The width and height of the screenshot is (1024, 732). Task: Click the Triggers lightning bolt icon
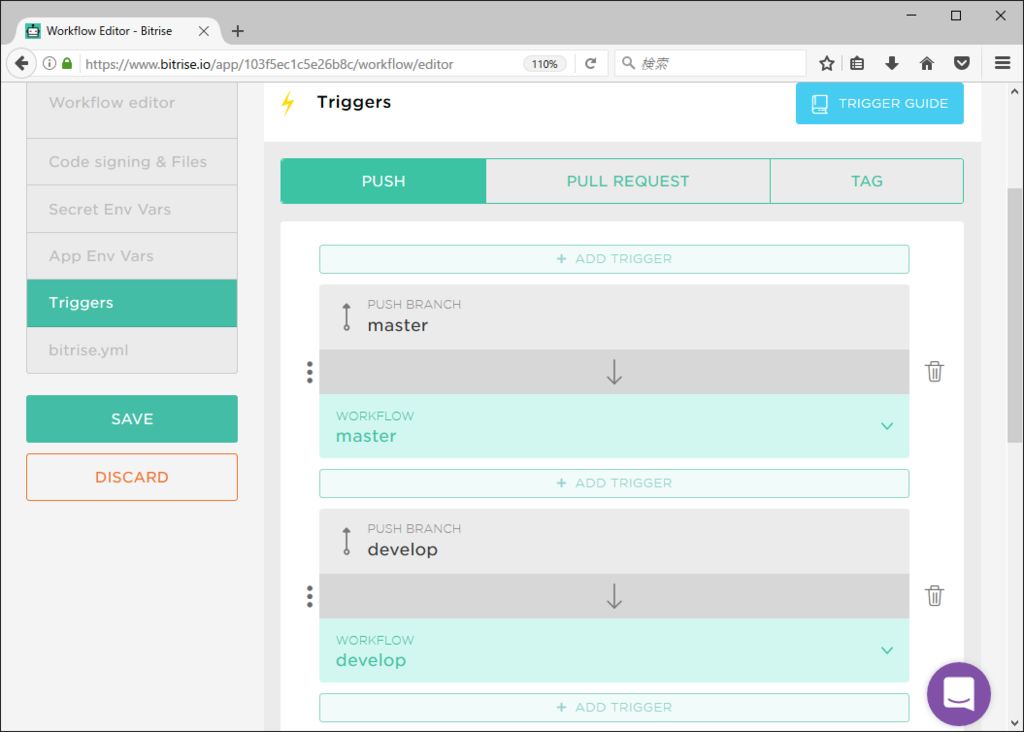click(287, 103)
